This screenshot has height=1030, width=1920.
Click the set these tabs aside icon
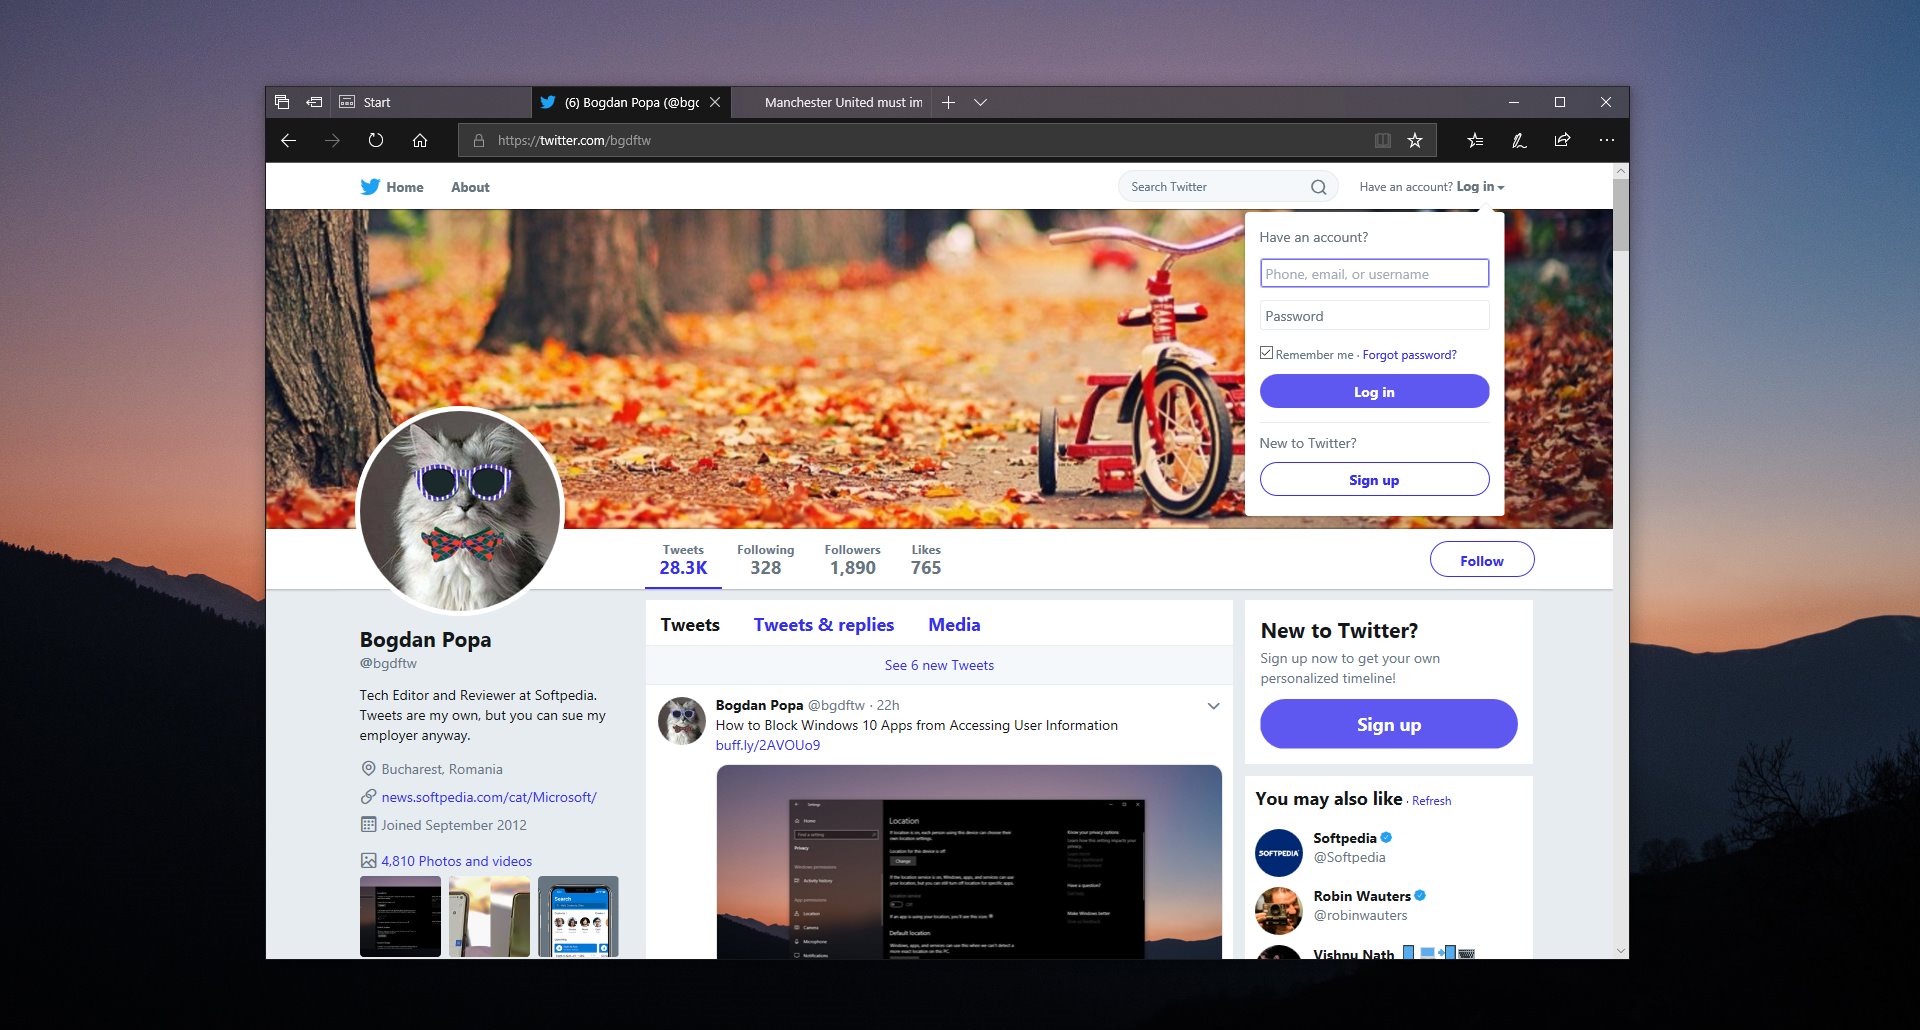pos(314,102)
